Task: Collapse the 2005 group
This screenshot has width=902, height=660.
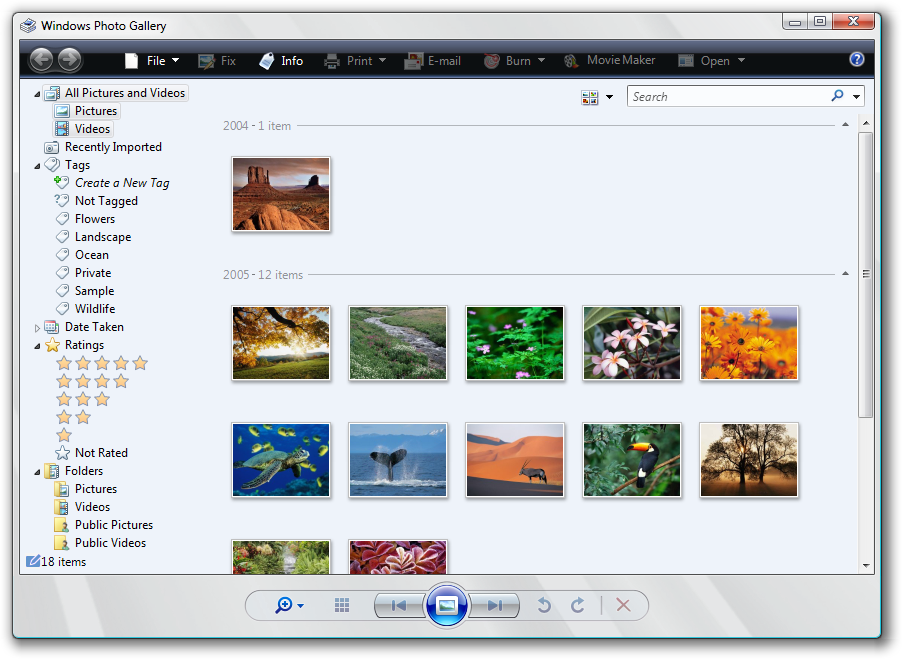Action: click(x=845, y=274)
